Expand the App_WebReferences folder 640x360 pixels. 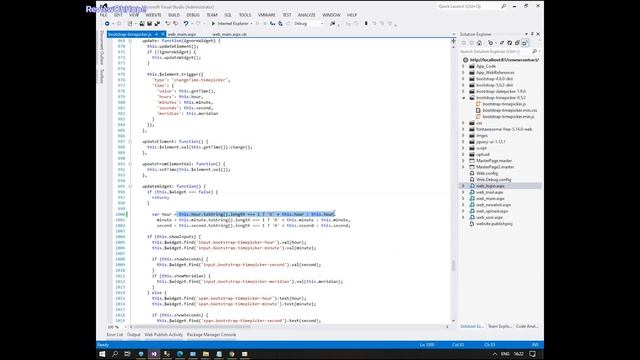point(463,72)
